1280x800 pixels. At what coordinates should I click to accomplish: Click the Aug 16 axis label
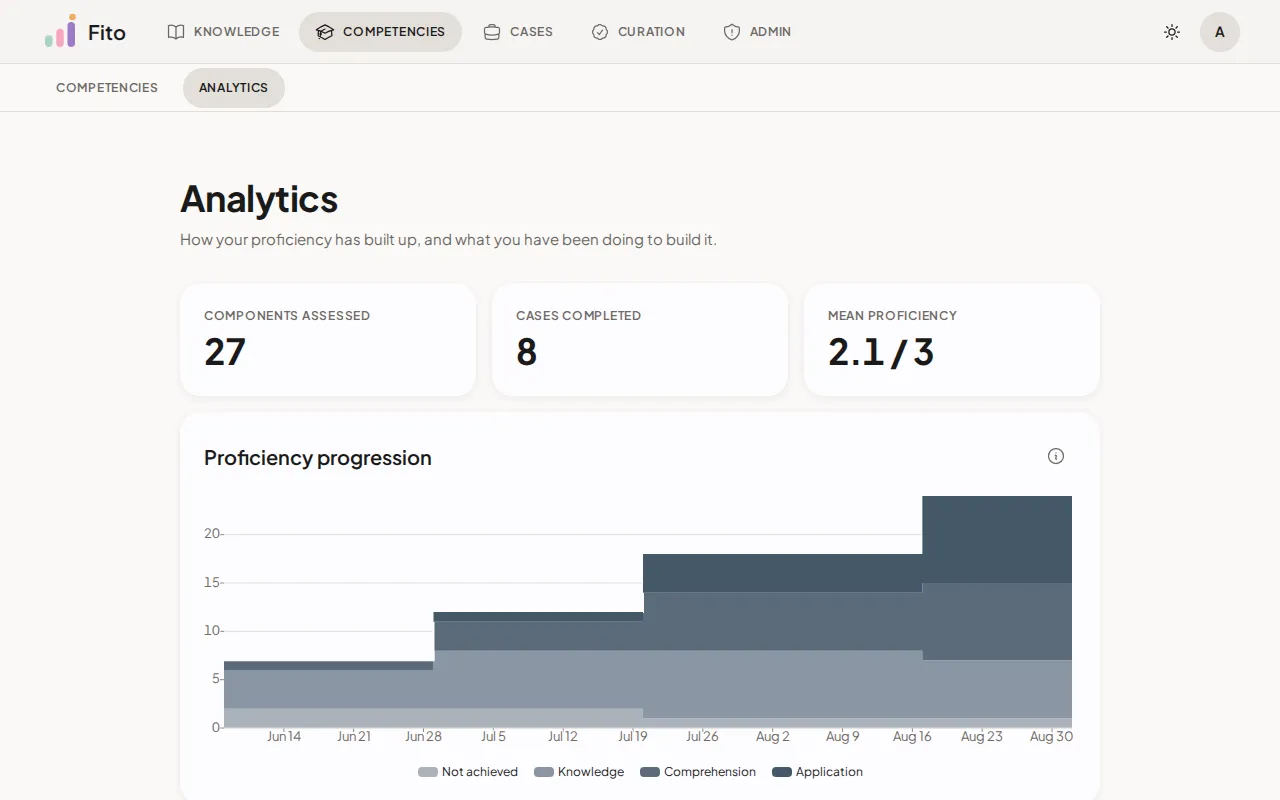tap(912, 737)
